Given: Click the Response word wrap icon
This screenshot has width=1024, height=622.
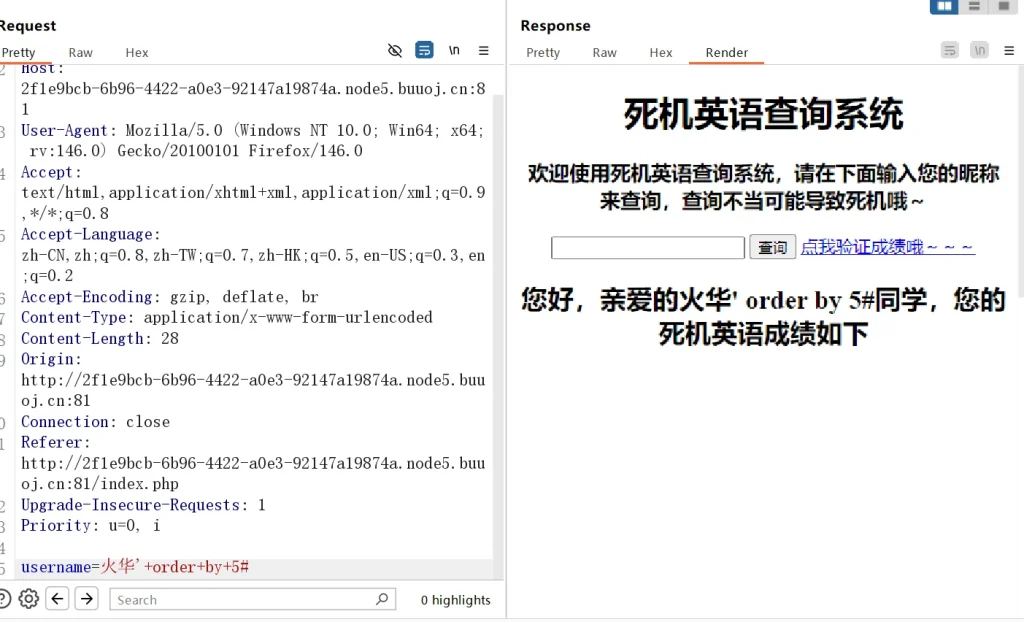Looking at the screenshot, I should click(x=950, y=50).
